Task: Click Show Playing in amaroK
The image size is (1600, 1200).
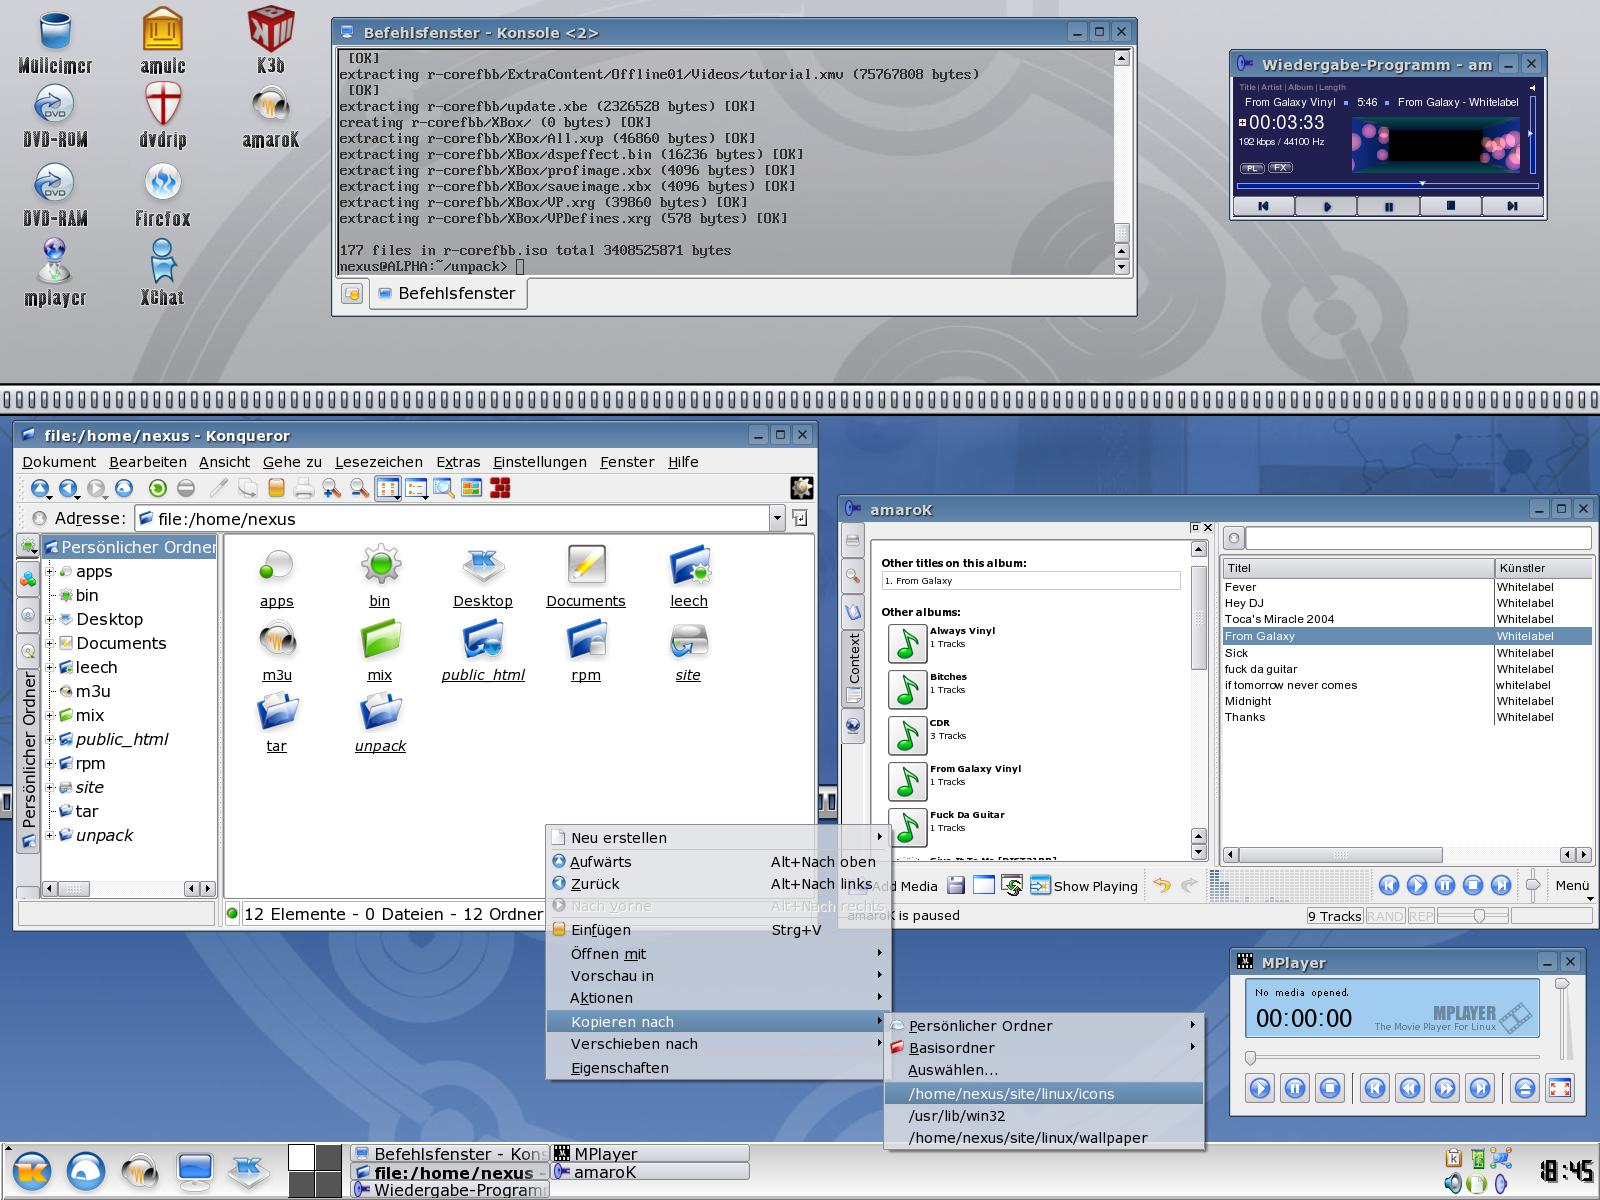Action: click(x=1084, y=886)
